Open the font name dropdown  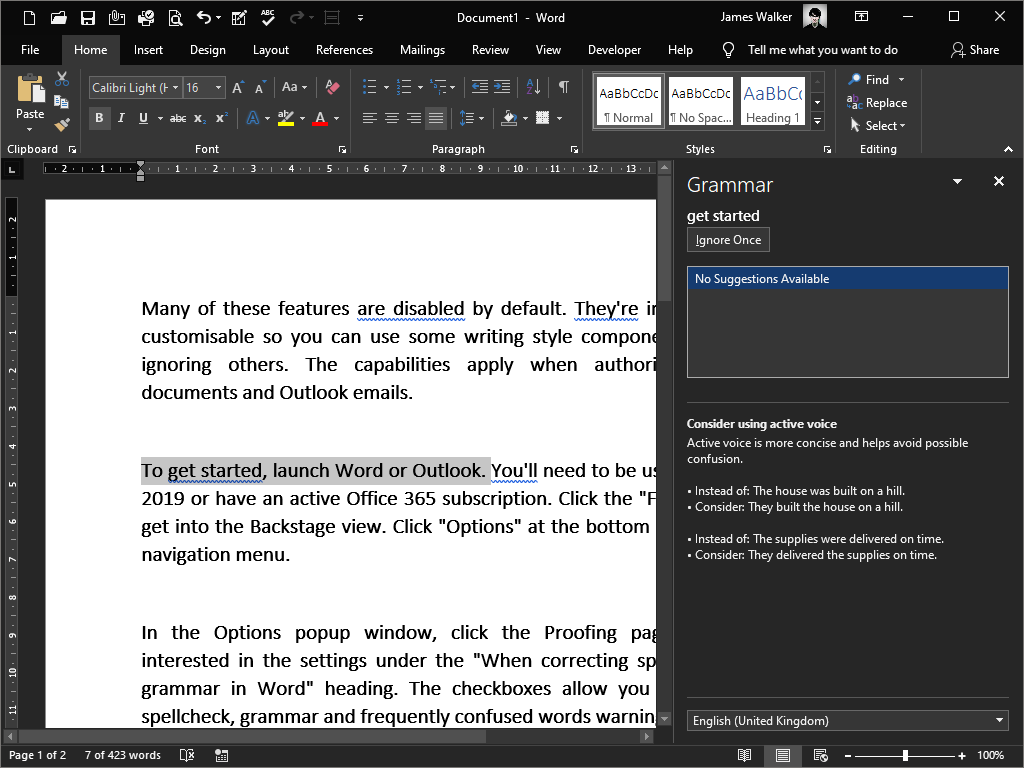point(176,88)
